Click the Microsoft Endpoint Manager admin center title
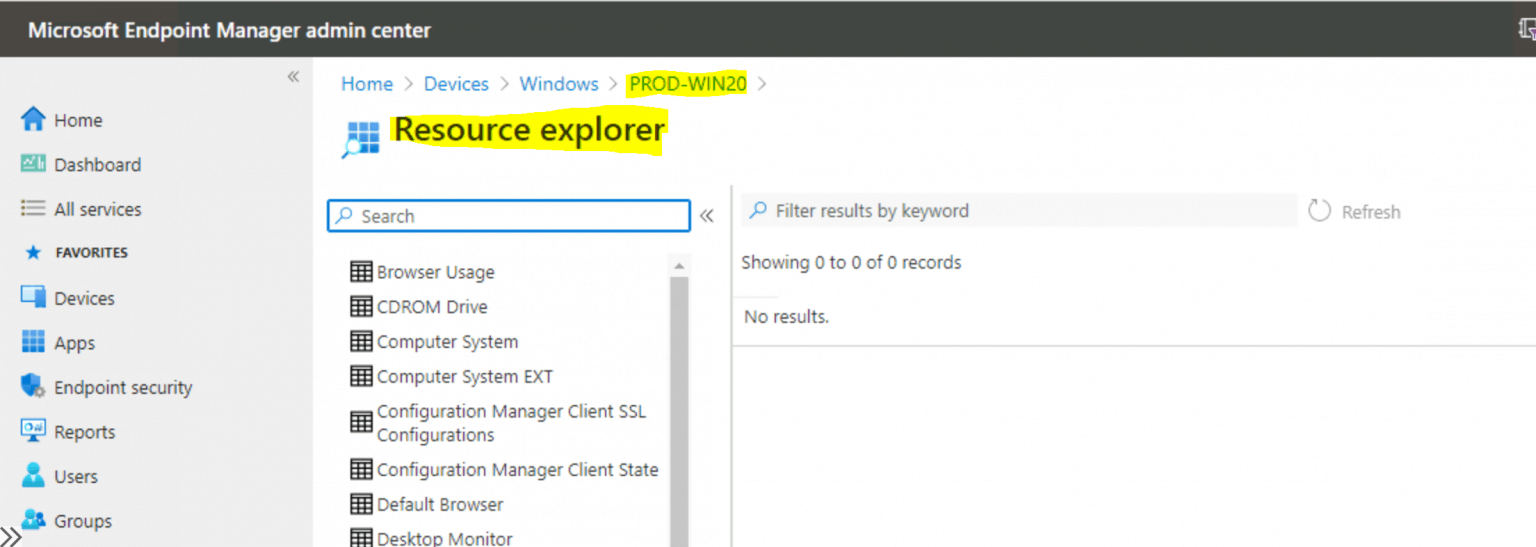Viewport: 1536px width, 547px height. 229,30
